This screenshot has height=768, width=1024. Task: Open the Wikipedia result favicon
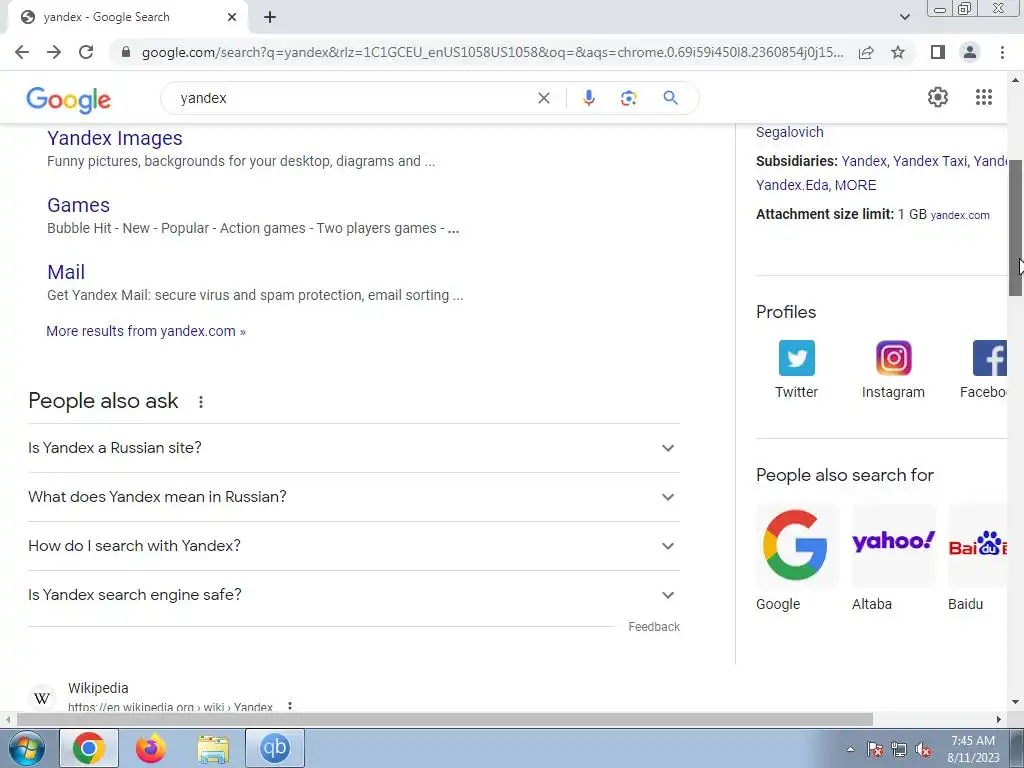click(42, 697)
